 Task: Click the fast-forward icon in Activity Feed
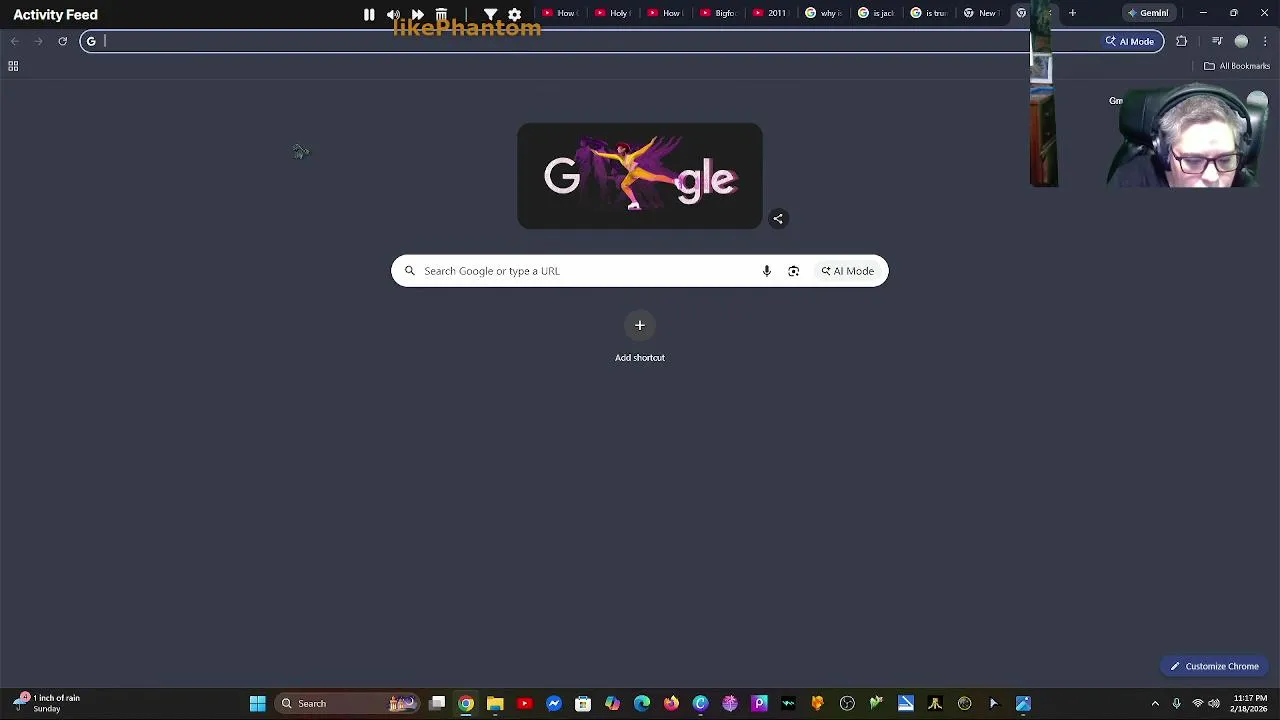pyautogui.click(x=417, y=14)
